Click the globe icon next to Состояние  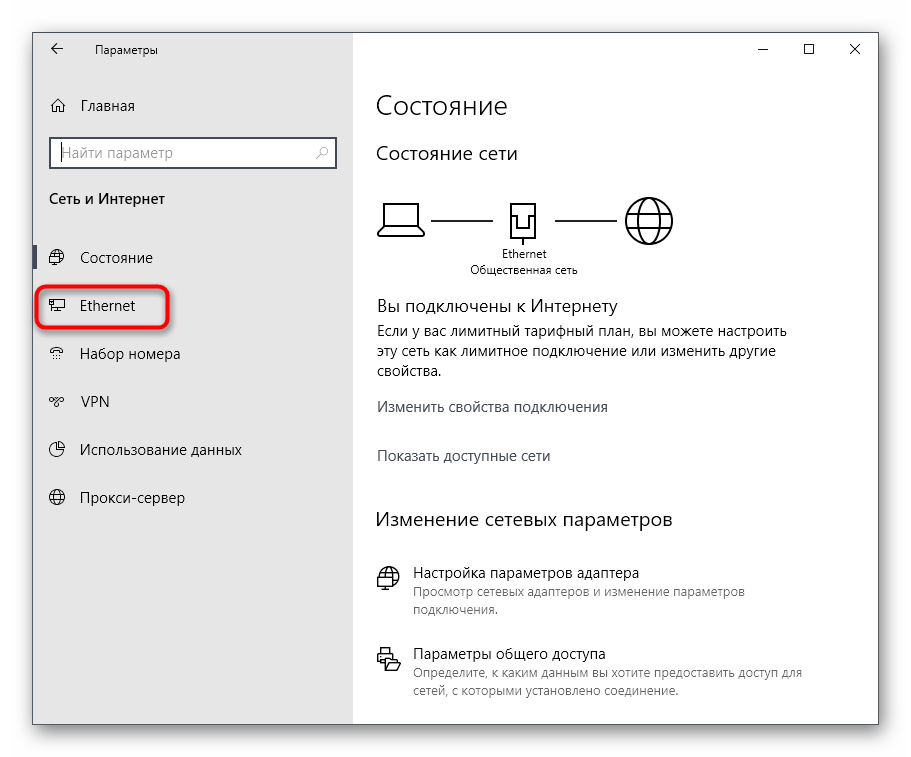tap(58, 258)
